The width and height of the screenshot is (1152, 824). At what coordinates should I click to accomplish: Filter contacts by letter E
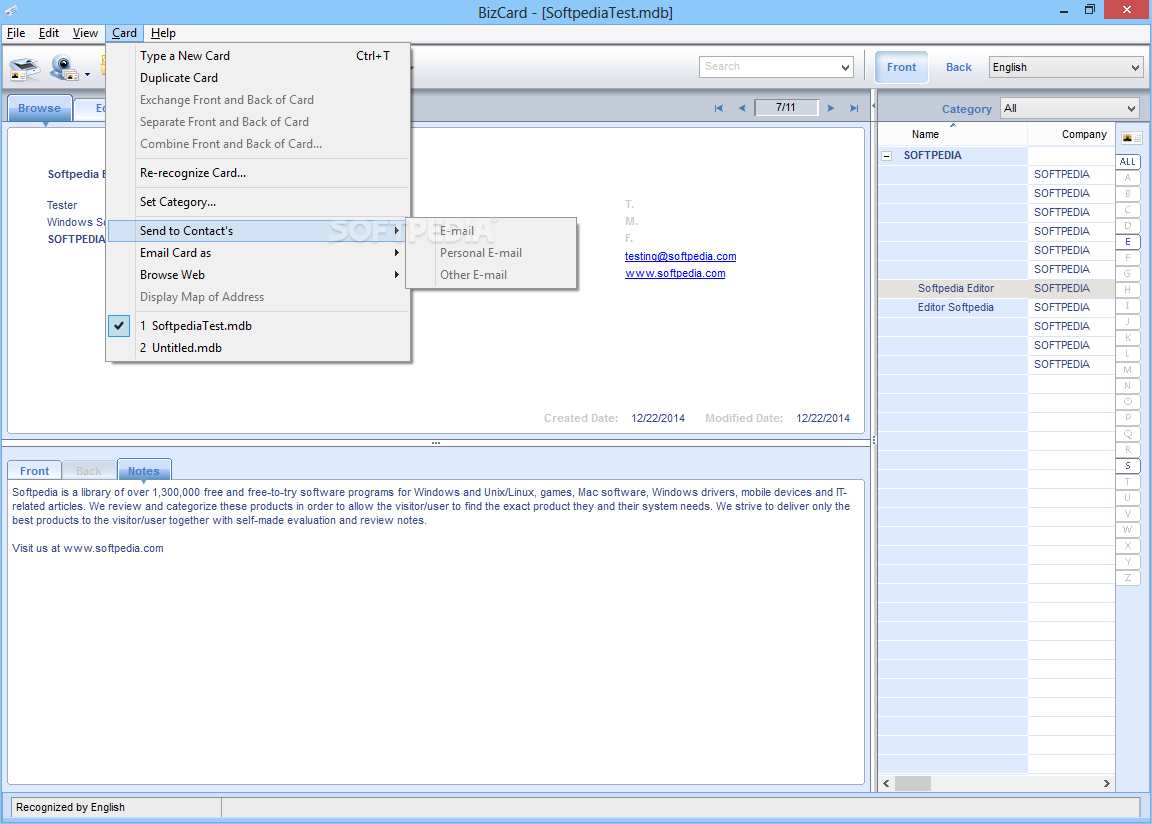pos(1128,242)
